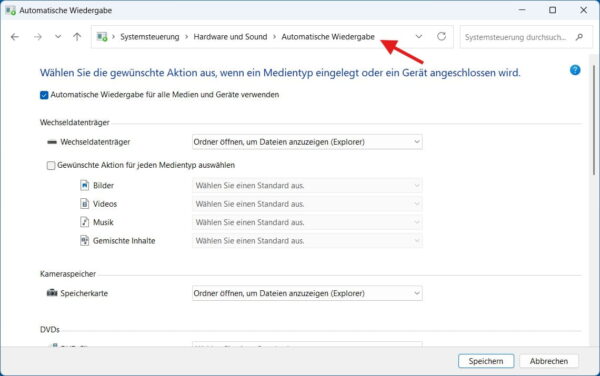Click the Abbrechen button

coord(549,361)
